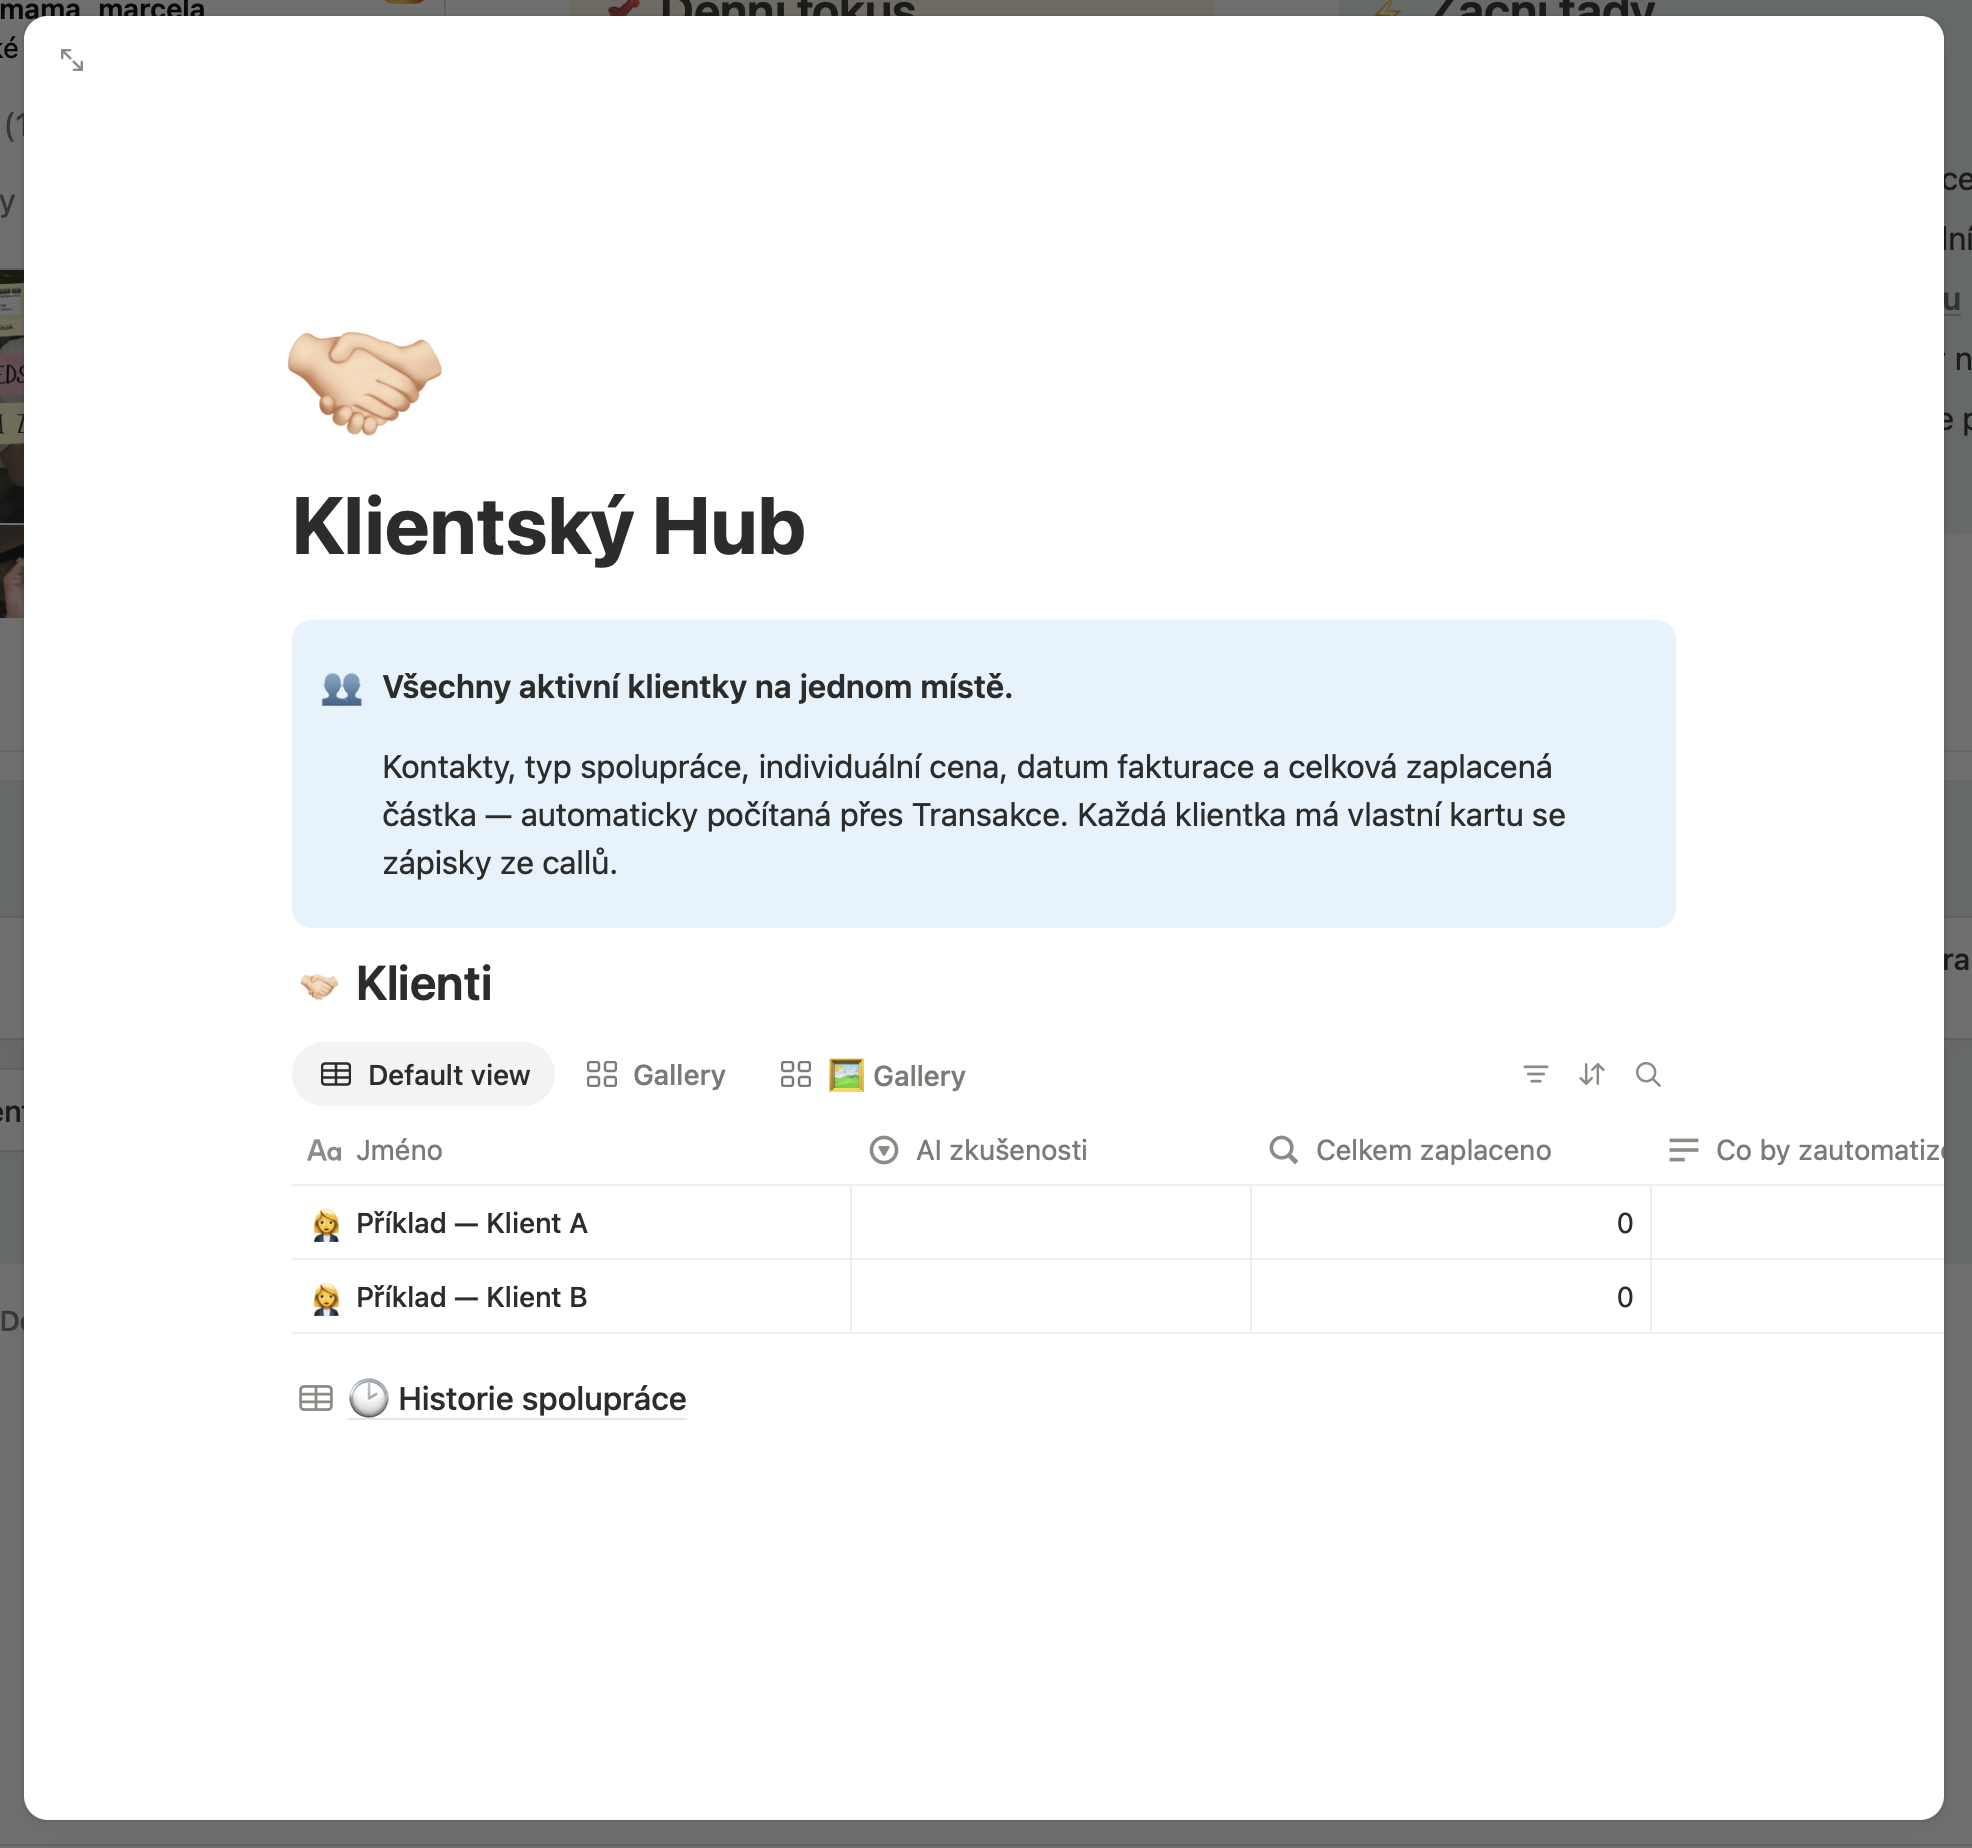
Task: Click Celkem zaplaceno value for Klient A
Action: click(1624, 1223)
